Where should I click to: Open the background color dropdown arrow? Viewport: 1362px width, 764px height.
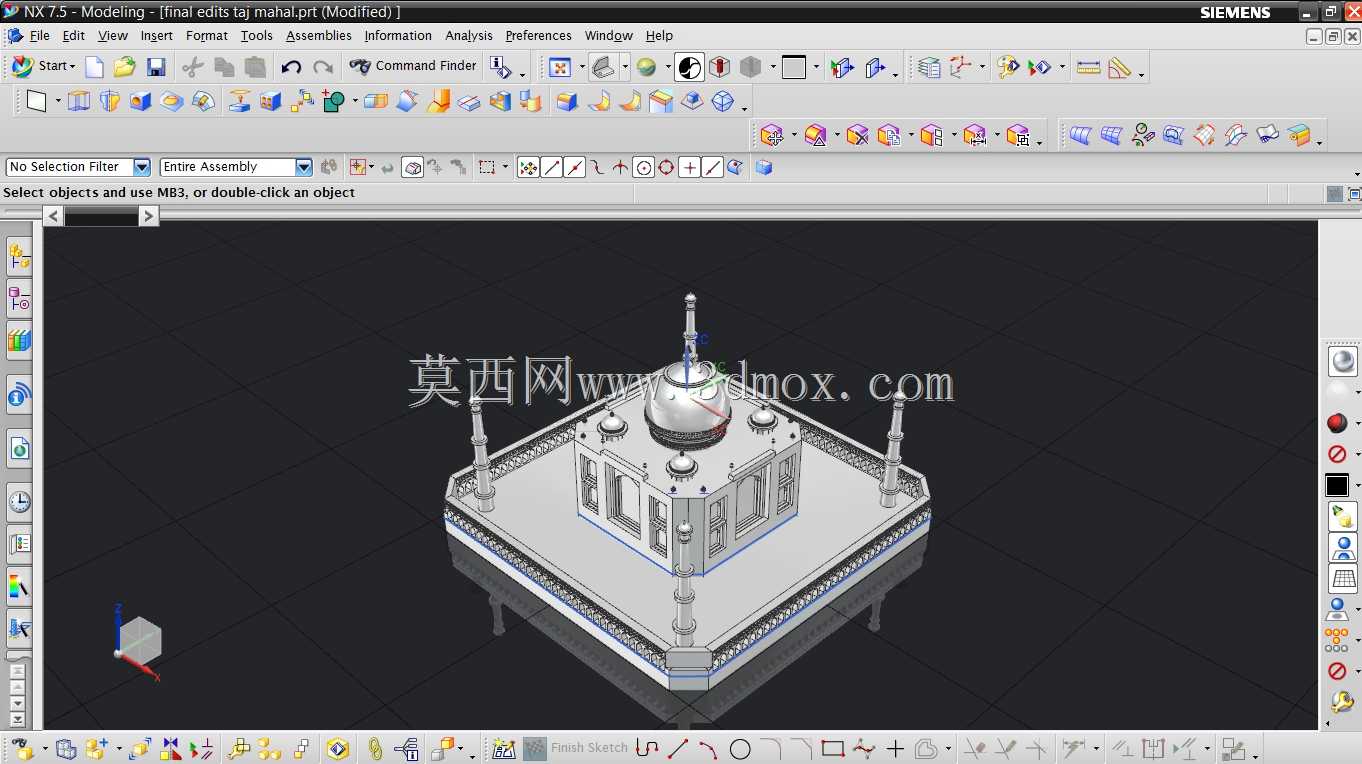point(816,67)
